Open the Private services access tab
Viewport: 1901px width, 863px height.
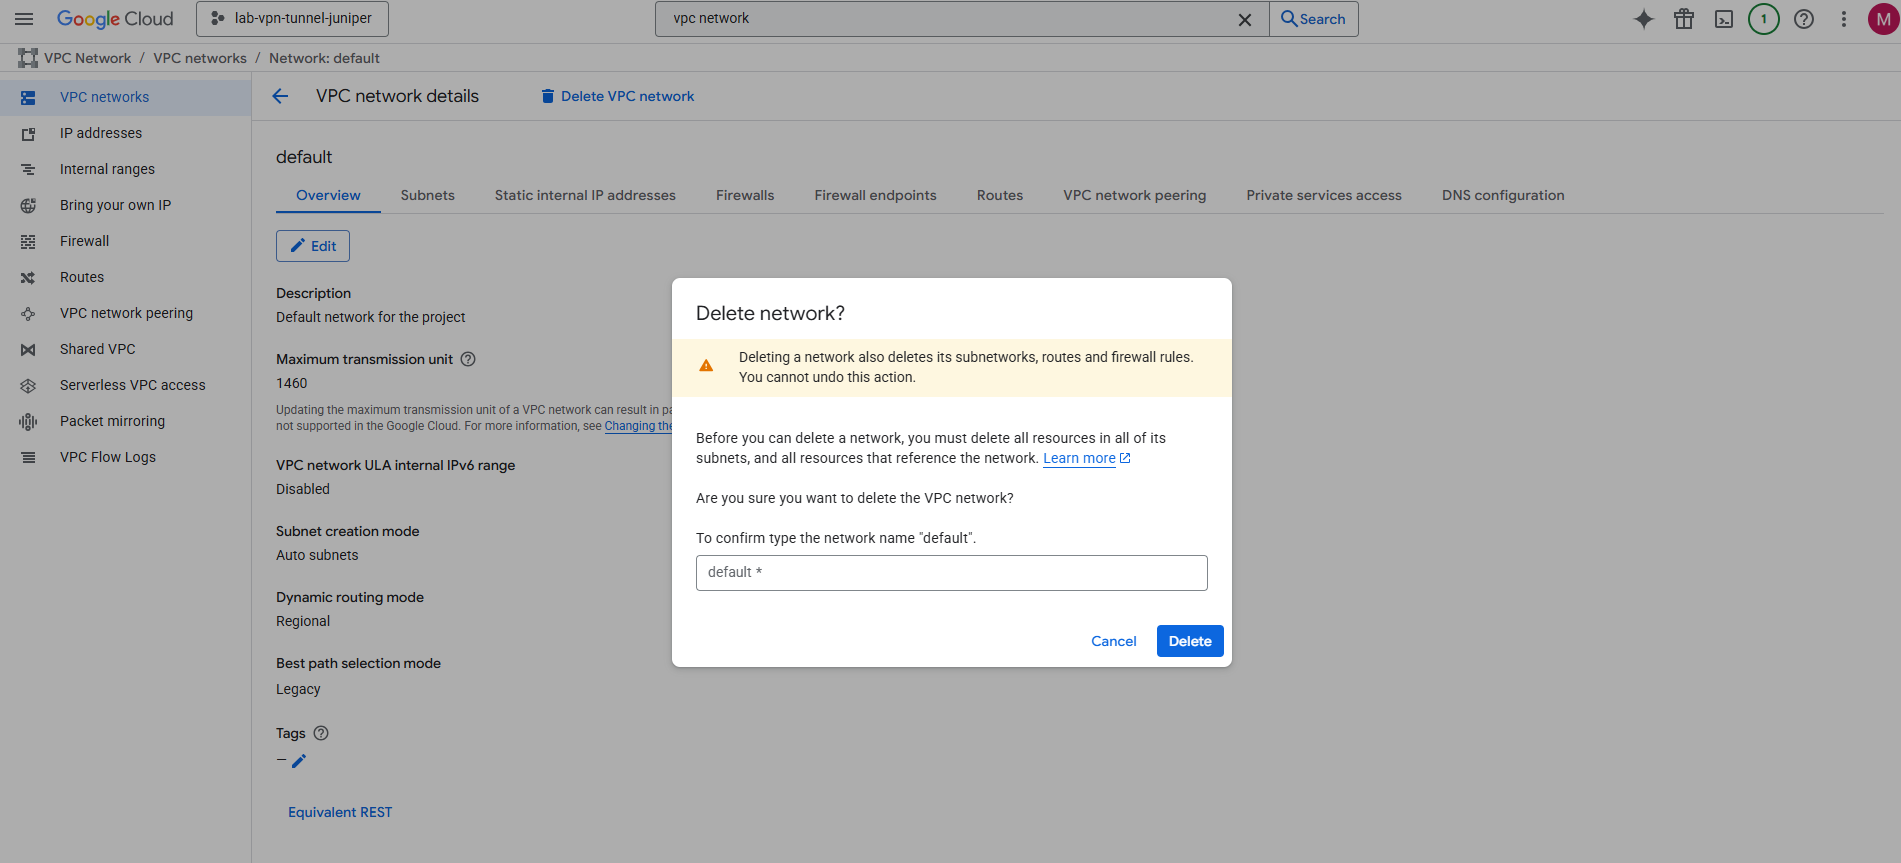[1324, 195]
